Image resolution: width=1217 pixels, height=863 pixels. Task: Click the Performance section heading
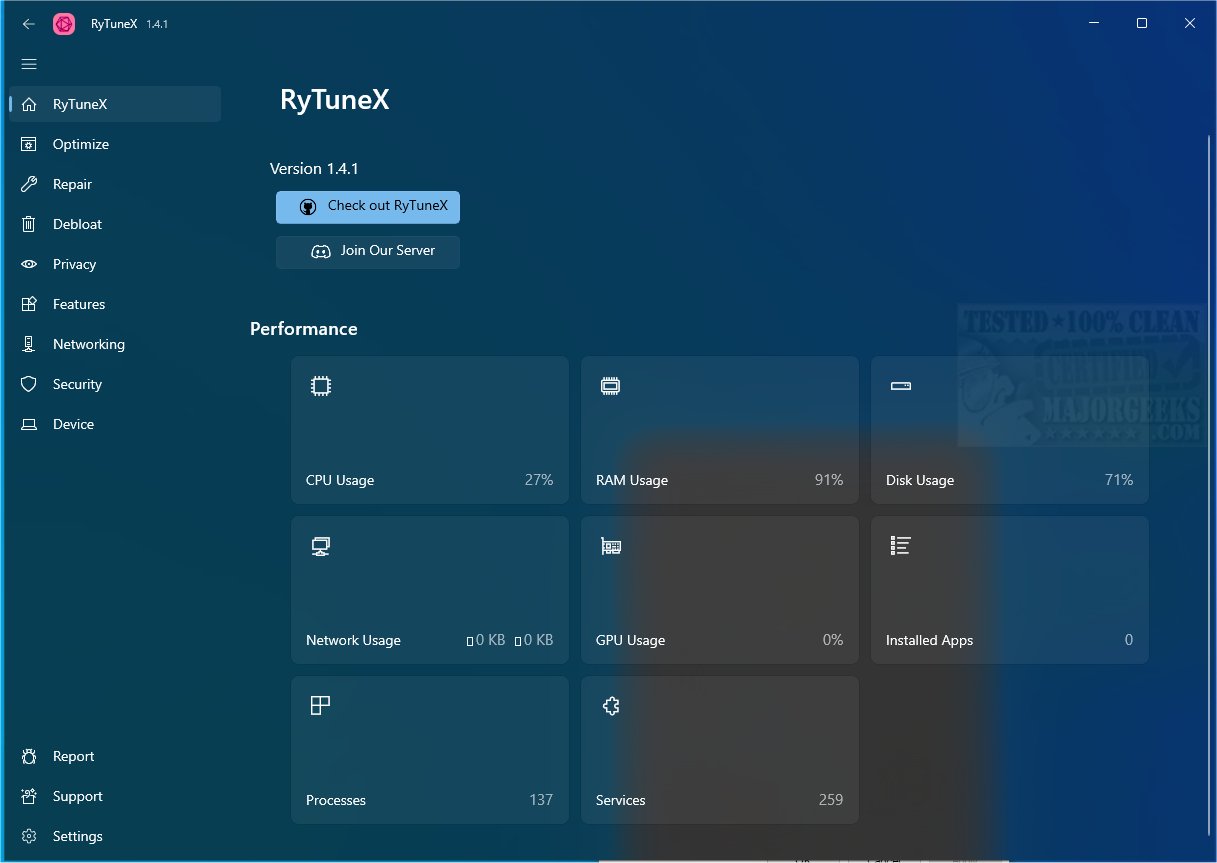(303, 328)
